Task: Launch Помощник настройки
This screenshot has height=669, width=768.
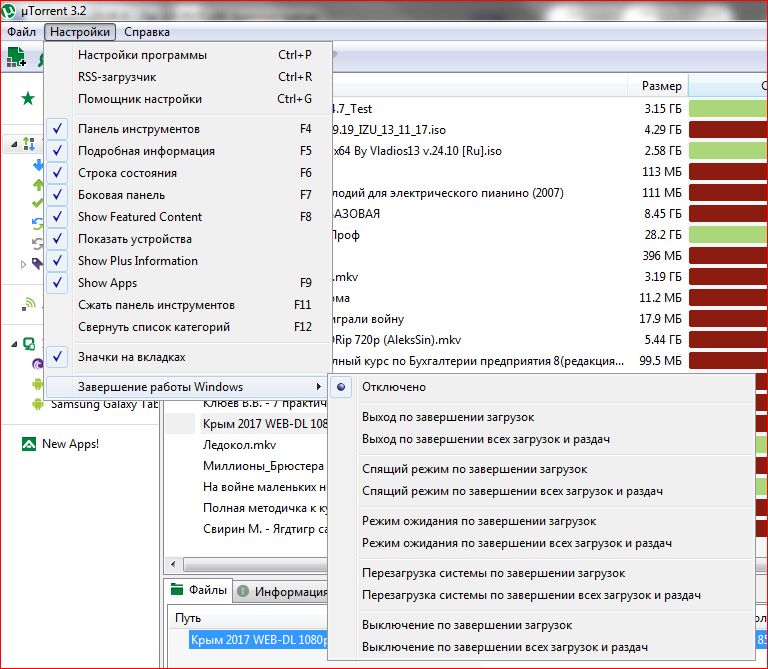Action: pos(188,99)
